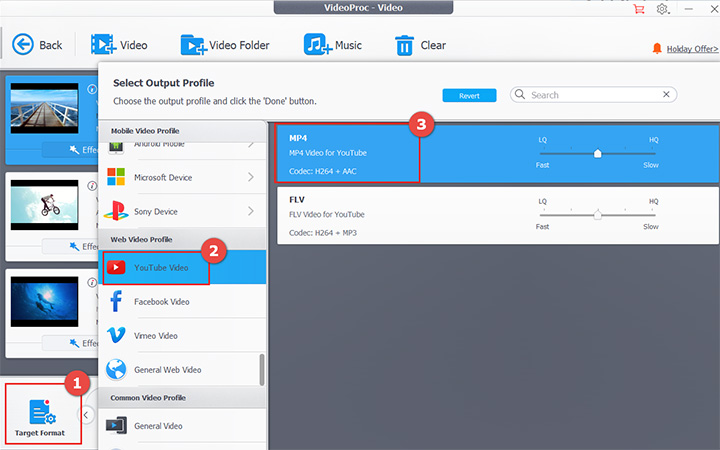Viewport: 720px width, 450px height.
Task: Choose the Vimeo Video profile
Action: coord(182,336)
